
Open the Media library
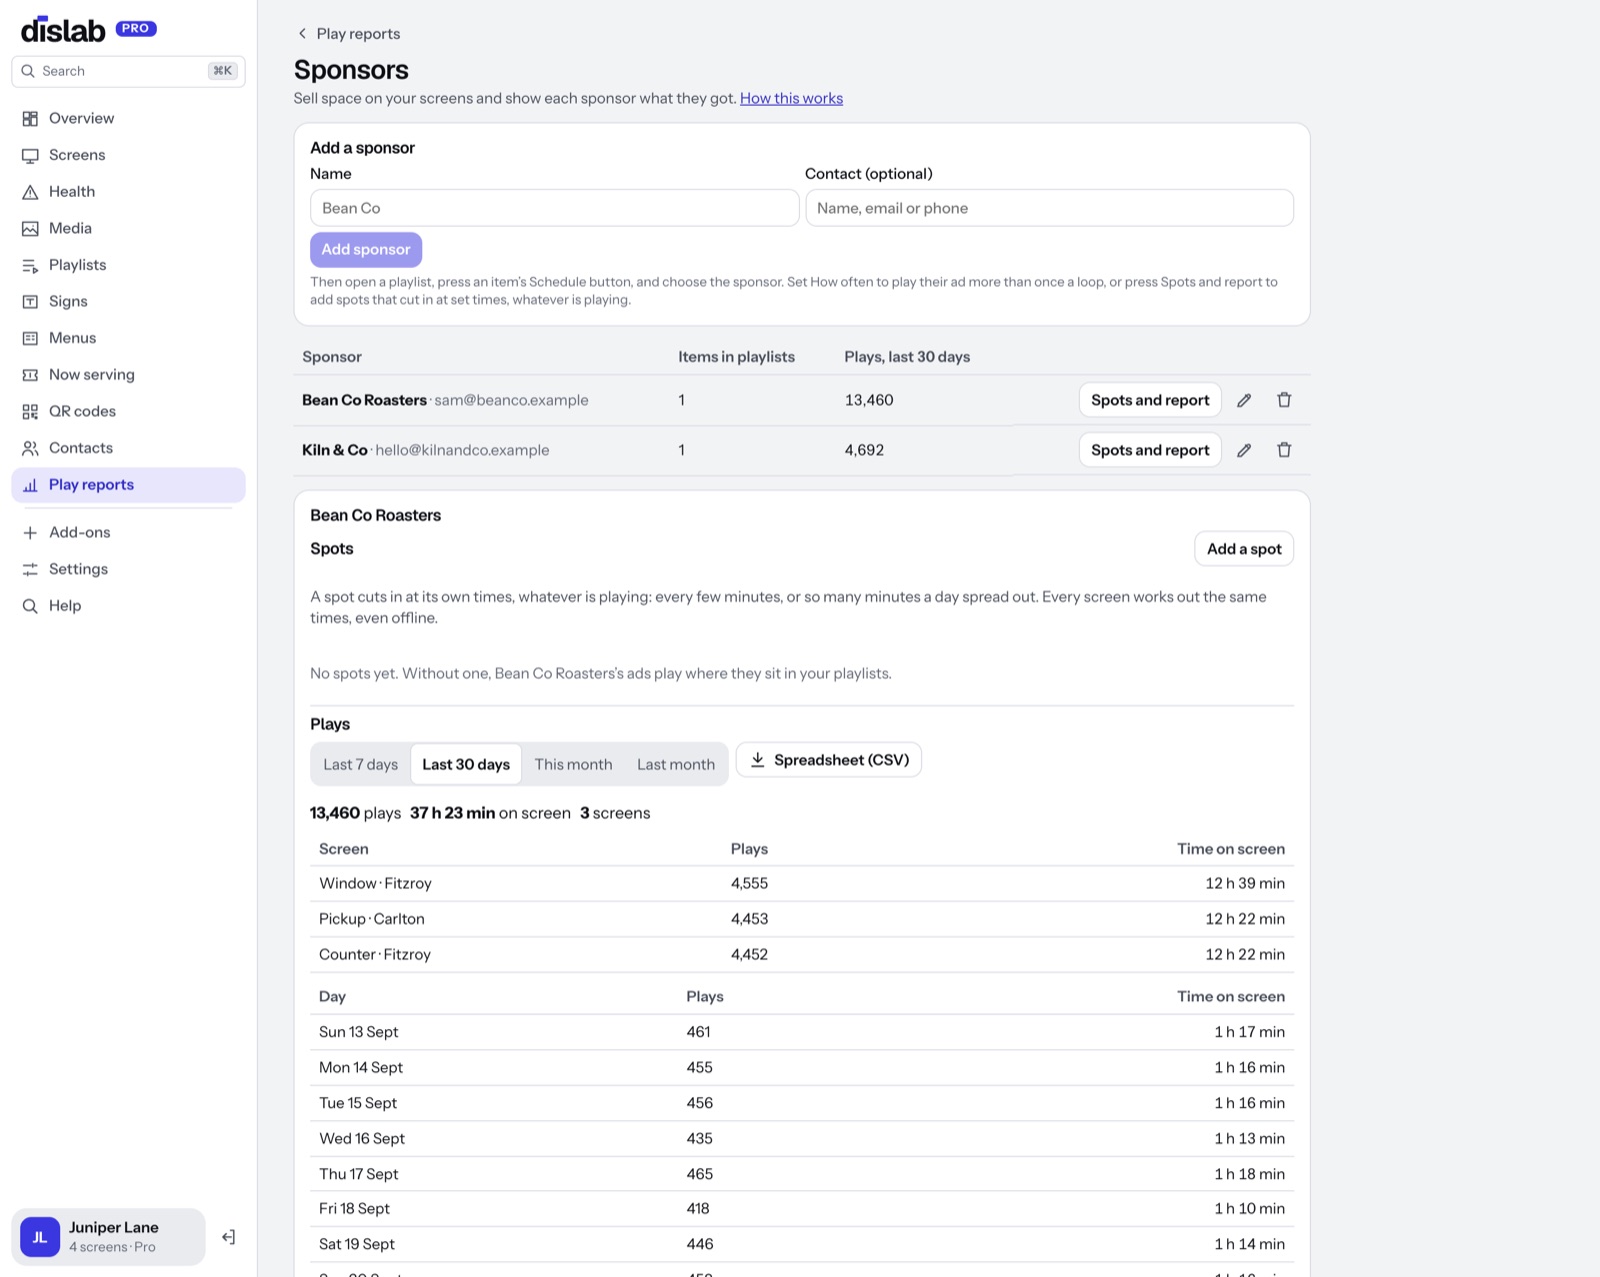[x=128, y=228]
